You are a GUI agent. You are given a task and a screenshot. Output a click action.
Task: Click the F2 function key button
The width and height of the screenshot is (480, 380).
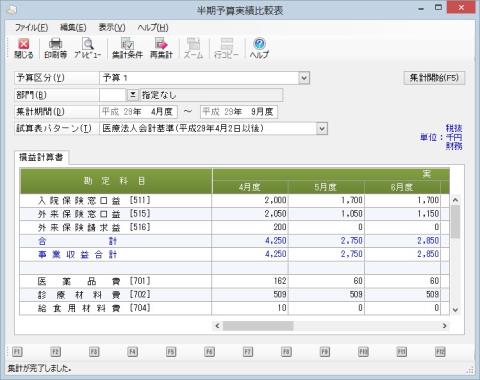[56, 352]
